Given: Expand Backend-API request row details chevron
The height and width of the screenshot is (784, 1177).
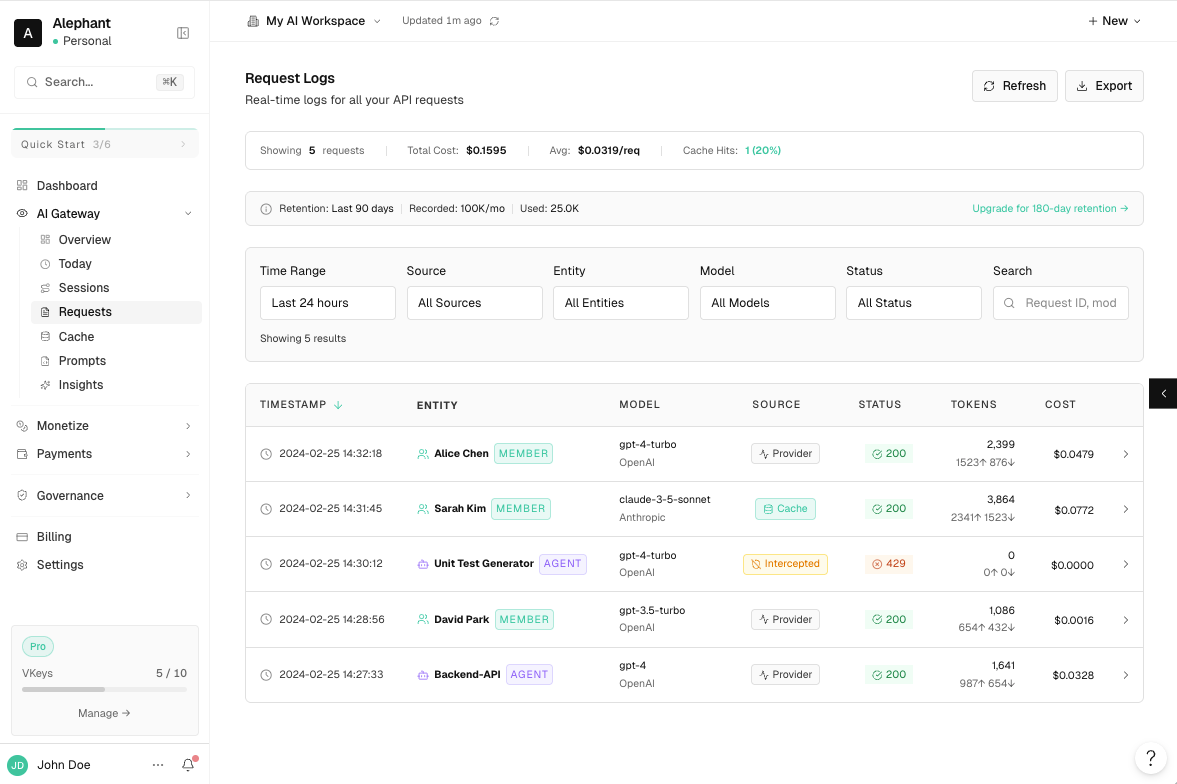Looking at the screenshot, I should pos(1125,675).
